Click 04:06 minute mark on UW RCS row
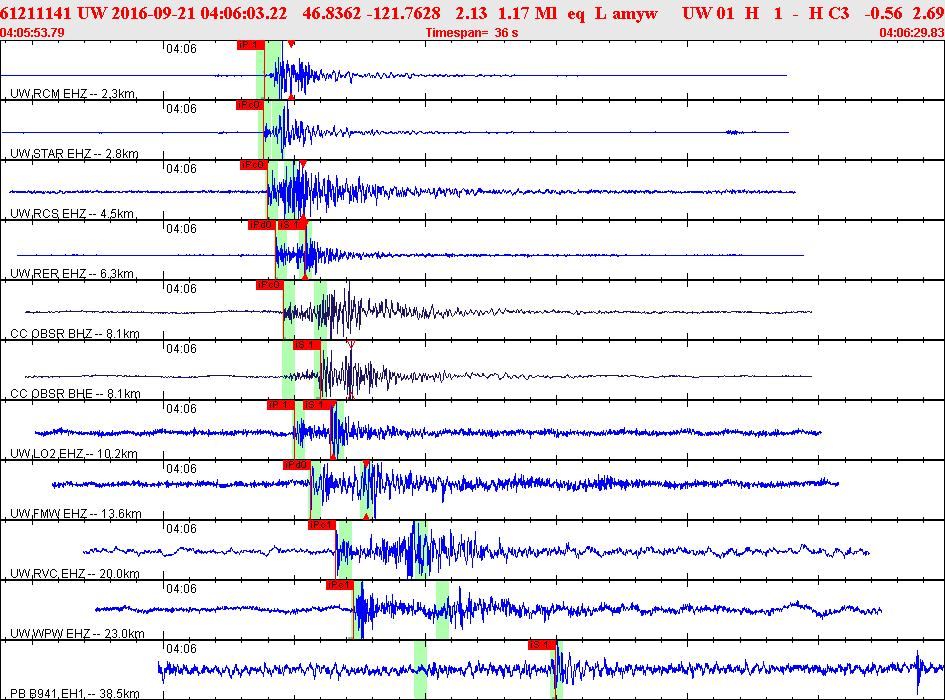The height and width of the screenshot is (700, 945). [x=181, y=169]
